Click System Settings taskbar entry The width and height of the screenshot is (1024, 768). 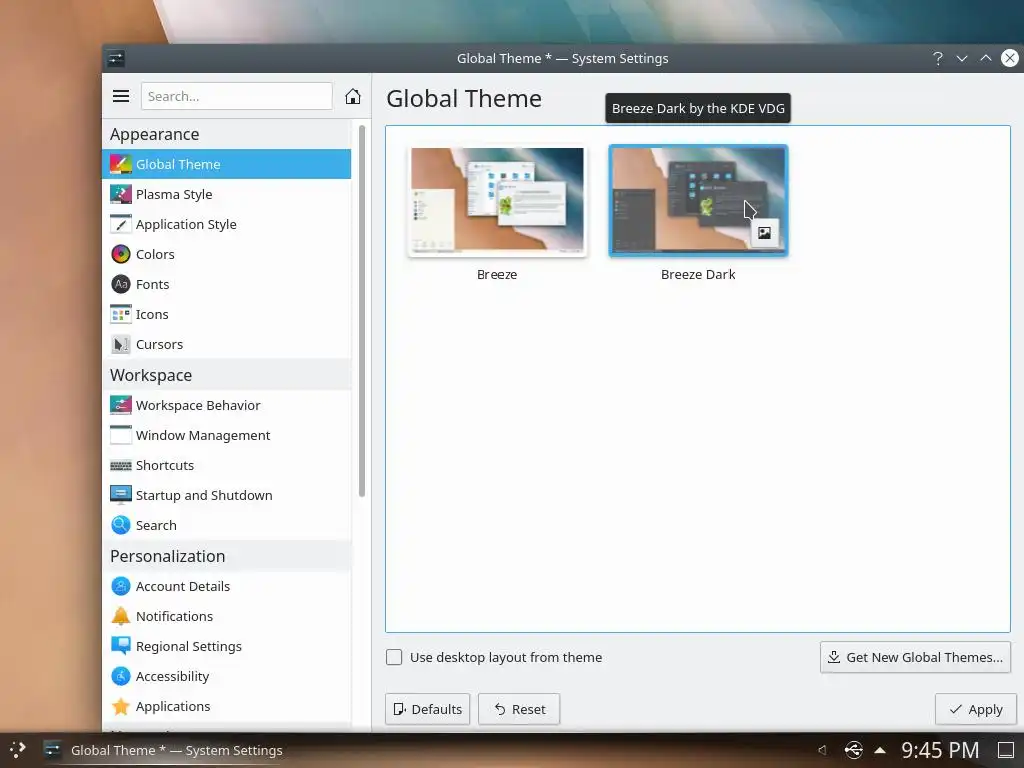(x=163, y=750)
